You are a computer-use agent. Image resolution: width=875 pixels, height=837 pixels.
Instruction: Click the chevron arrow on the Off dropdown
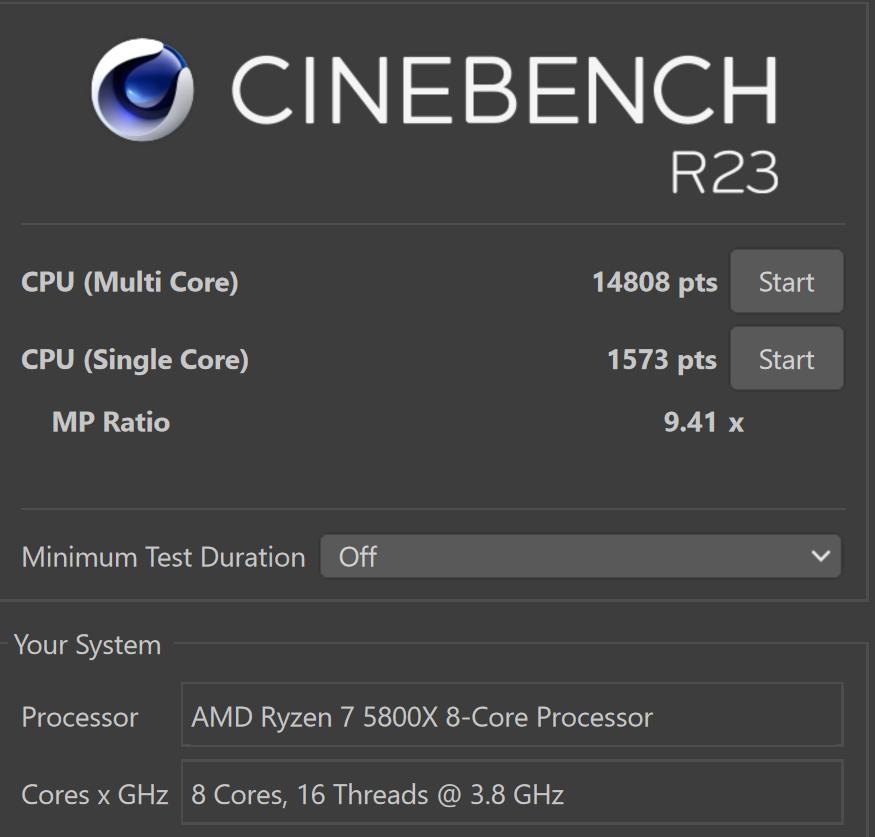click(820, 556)
